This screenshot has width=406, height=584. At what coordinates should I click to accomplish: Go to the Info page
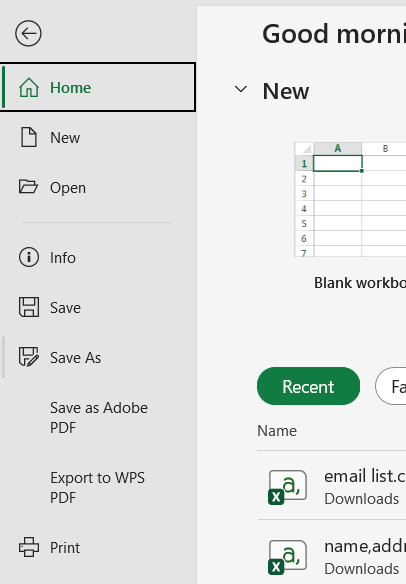(x=63, y=258)
